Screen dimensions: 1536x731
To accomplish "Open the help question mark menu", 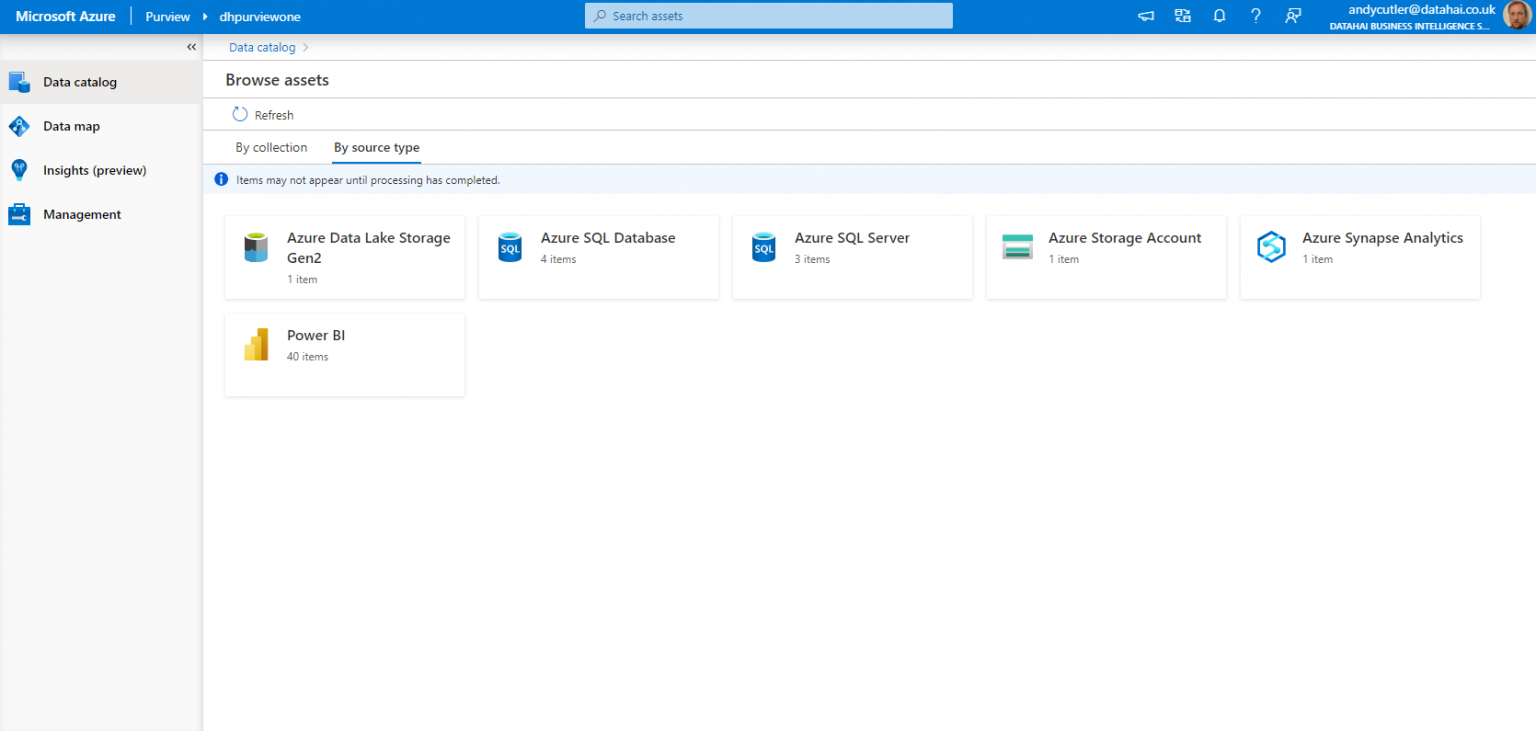I will [x=1256, y=15].
